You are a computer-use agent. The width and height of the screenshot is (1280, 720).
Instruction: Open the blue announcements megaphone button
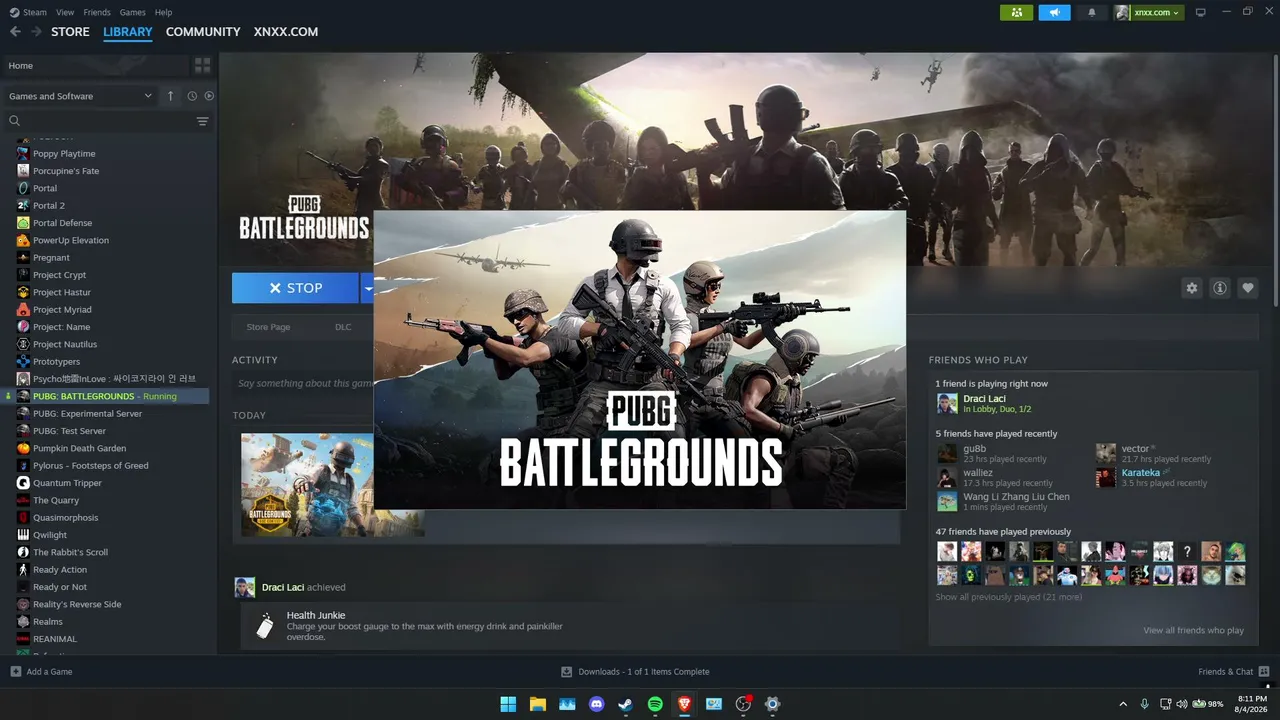click(1054, 12)
